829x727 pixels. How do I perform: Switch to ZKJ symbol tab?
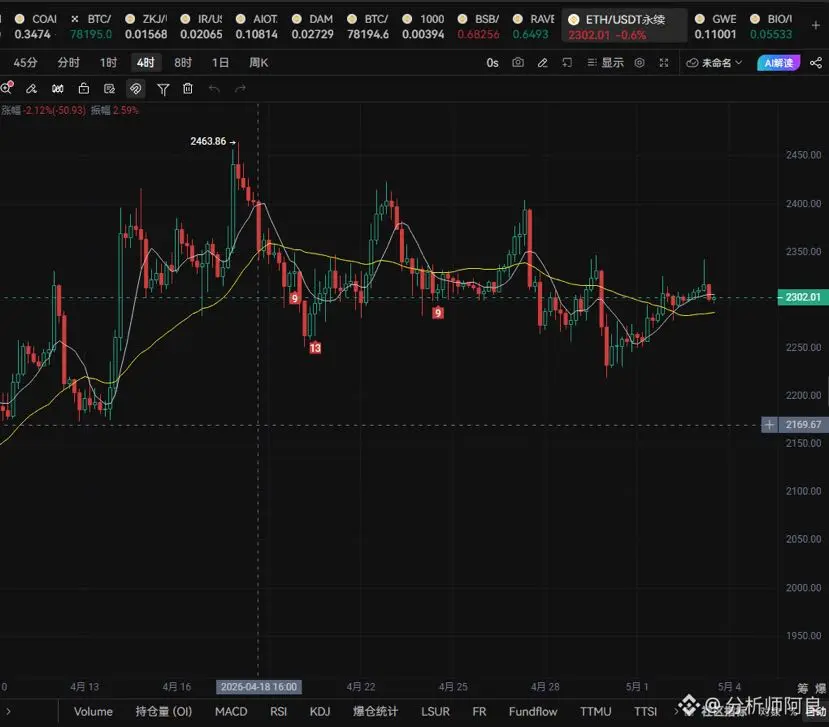146,26
